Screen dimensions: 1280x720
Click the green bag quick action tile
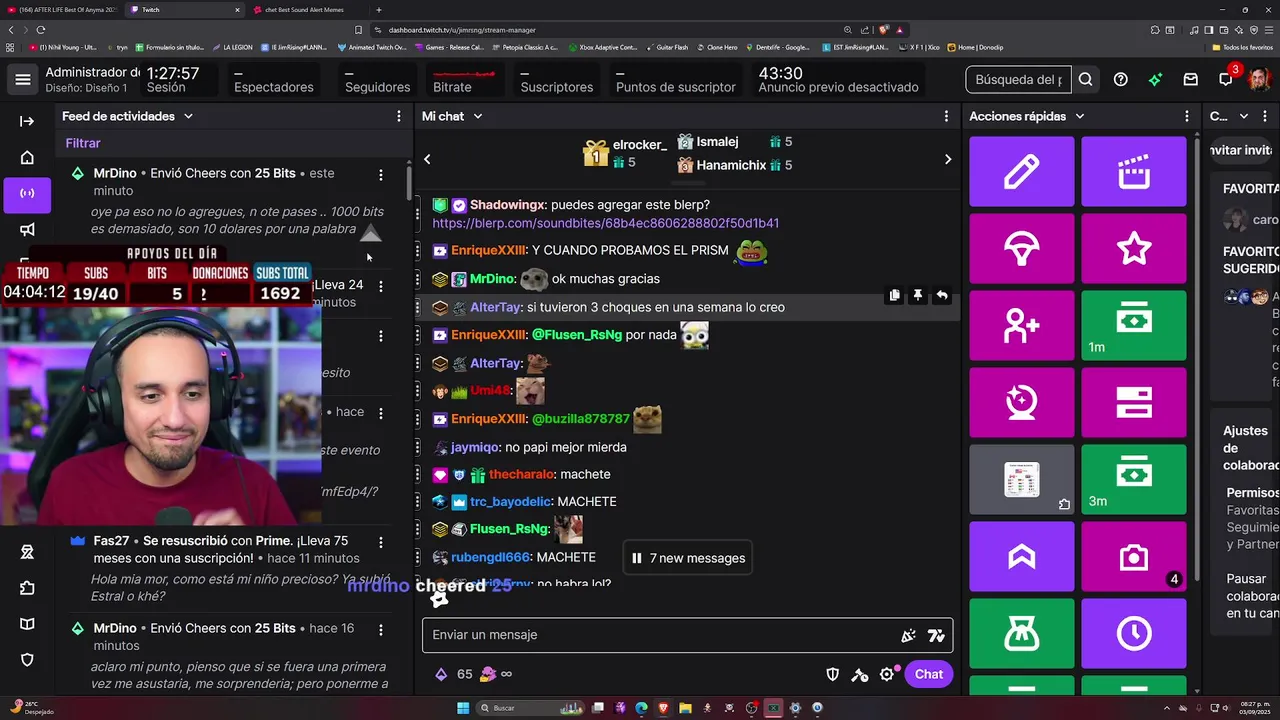pyautogui.click(x=1021, y=634)
